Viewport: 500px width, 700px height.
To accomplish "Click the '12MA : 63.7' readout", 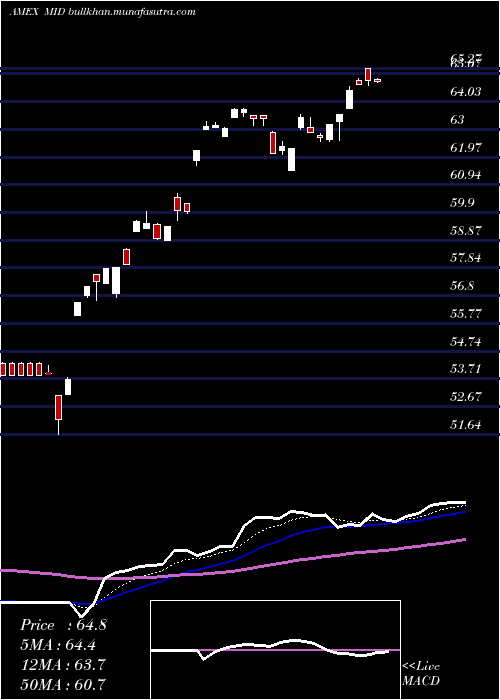I will [63, 665].
